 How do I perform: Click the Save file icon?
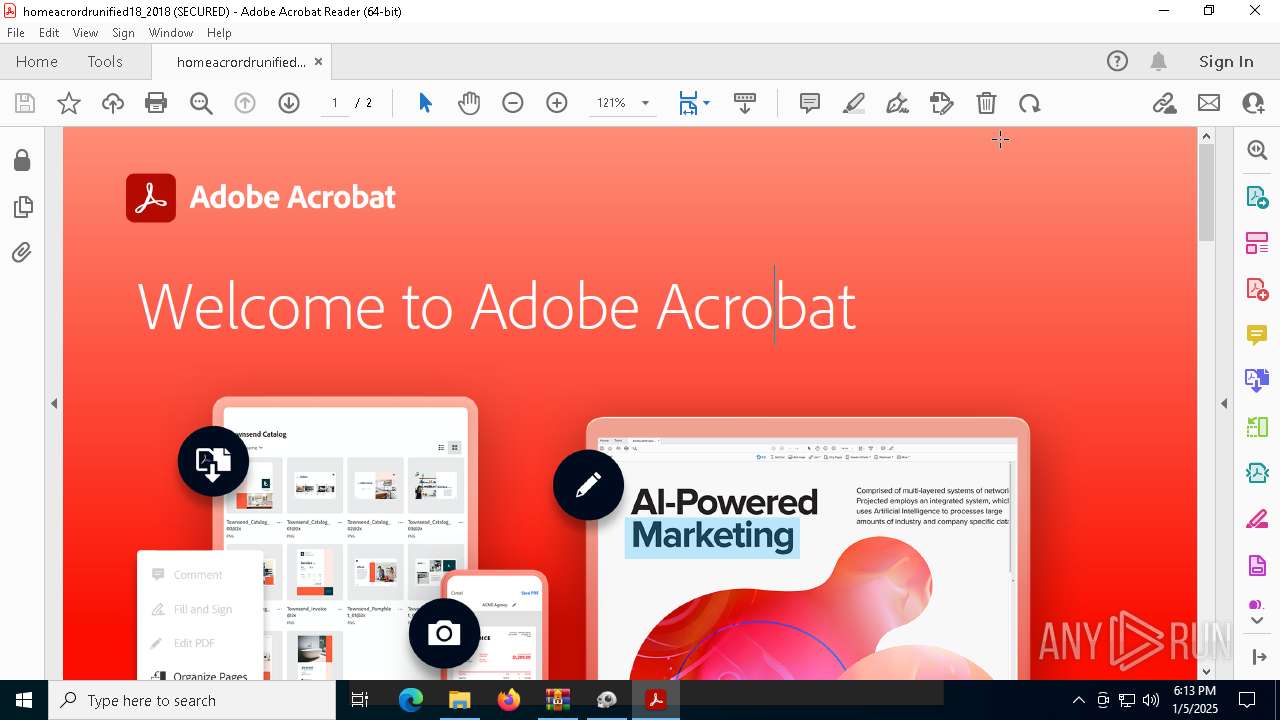click(x=25, y=103)
